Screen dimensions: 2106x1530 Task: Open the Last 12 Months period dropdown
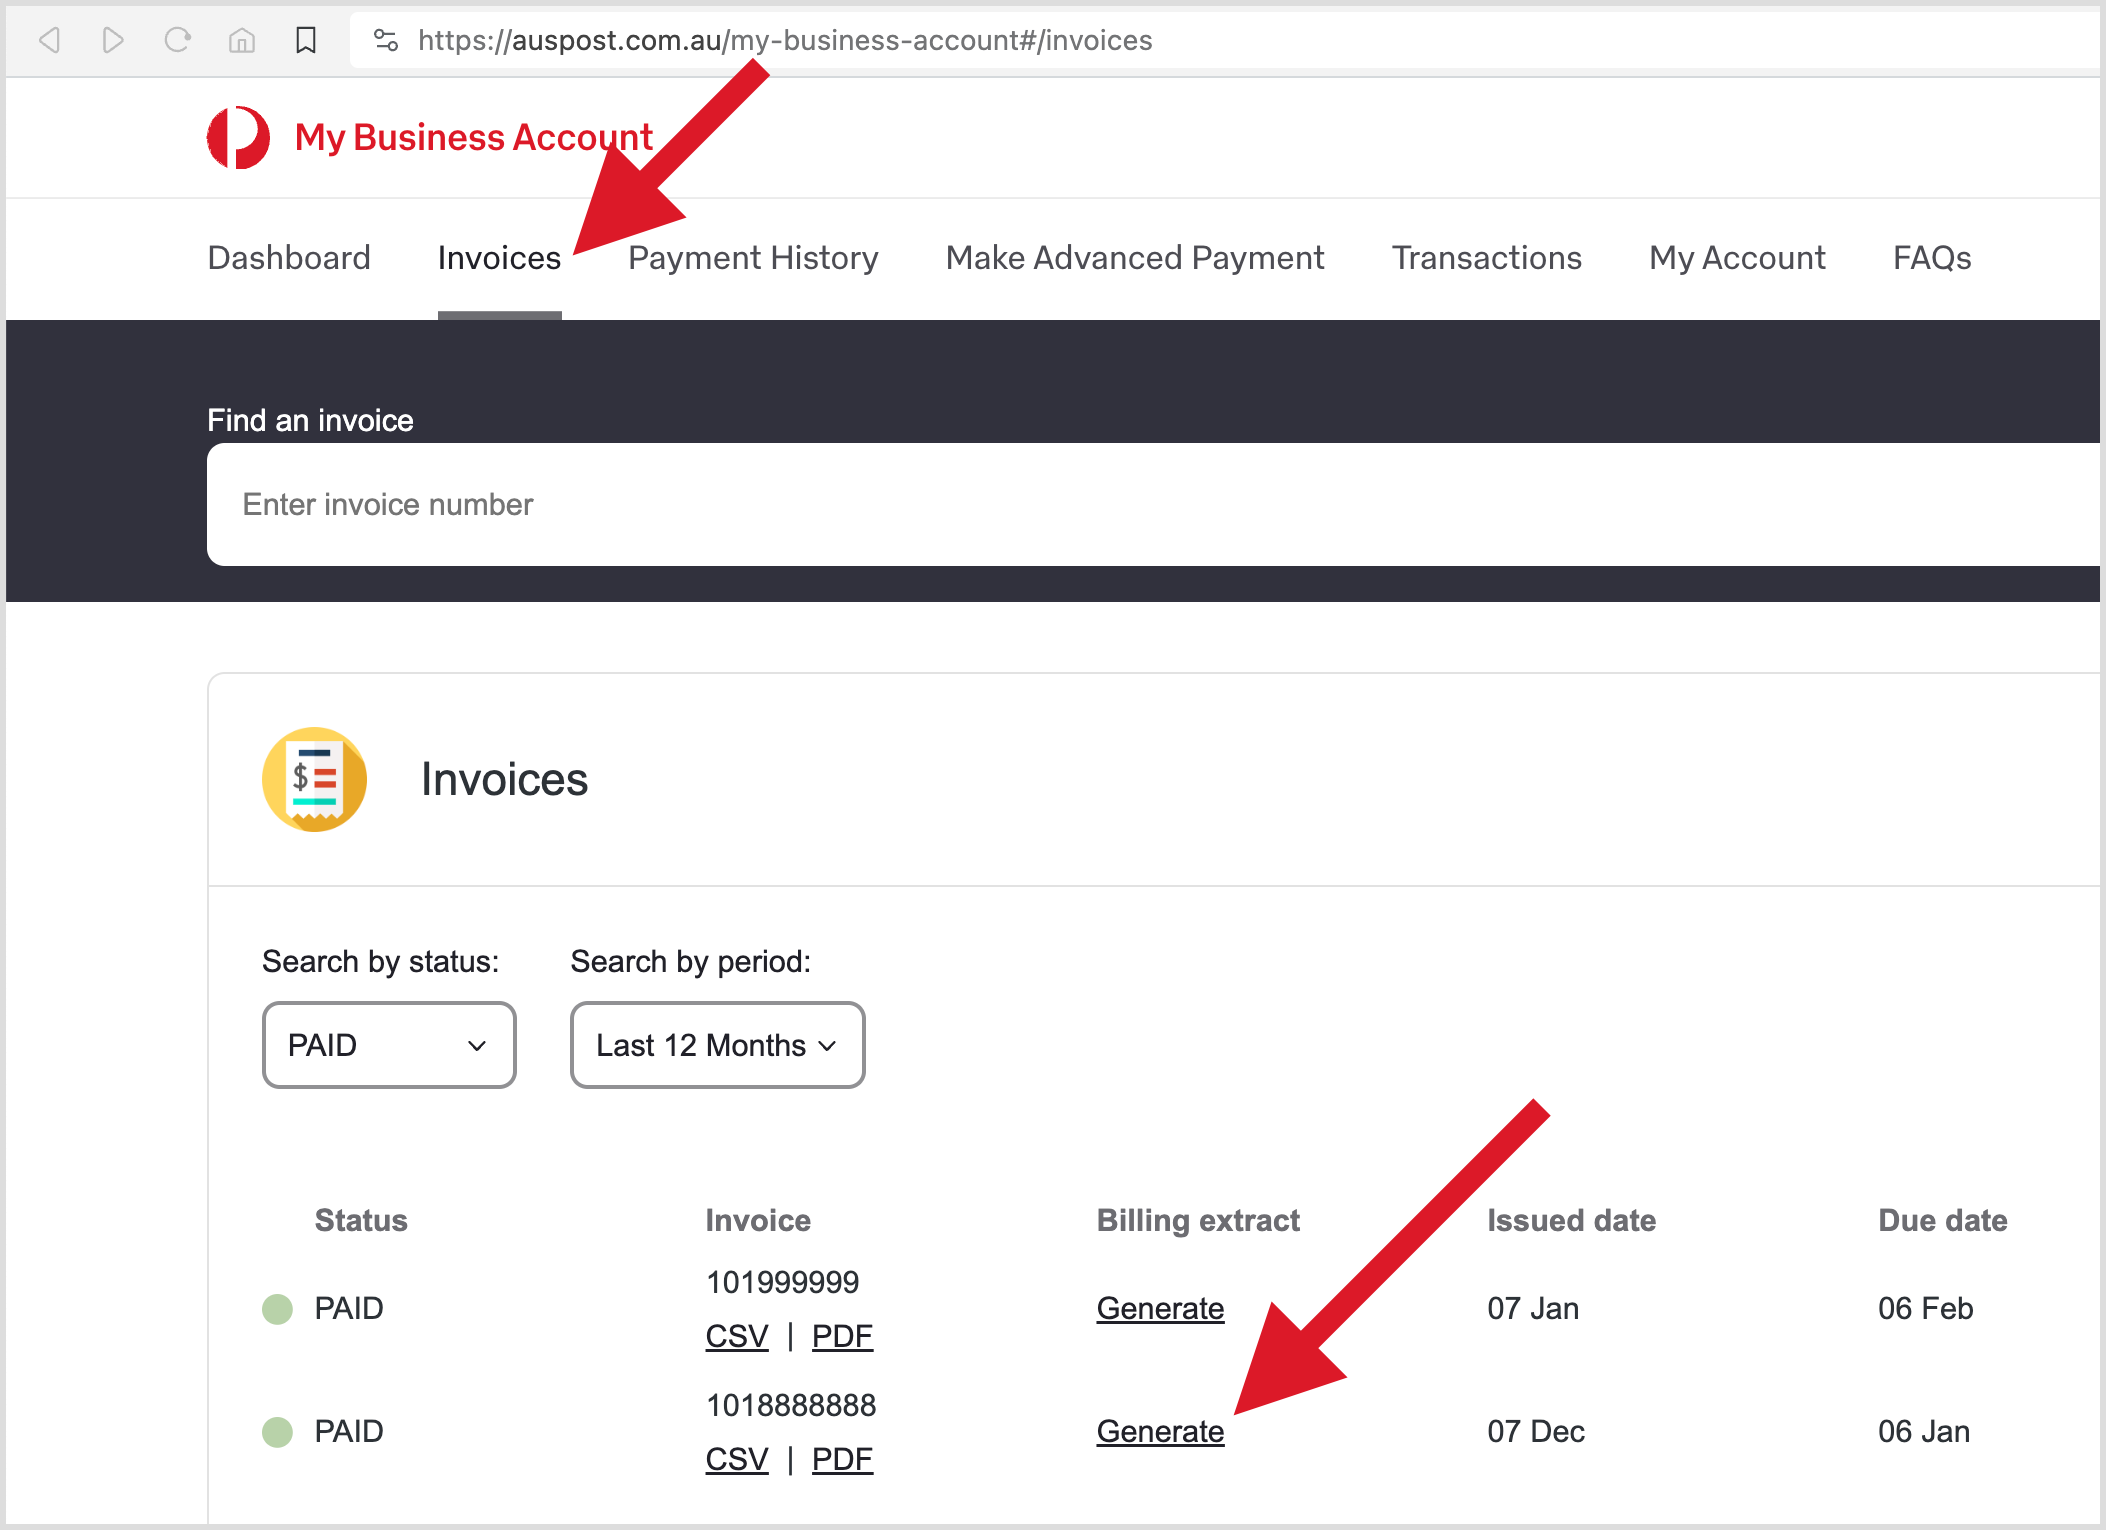click(x=716, y=1045)
